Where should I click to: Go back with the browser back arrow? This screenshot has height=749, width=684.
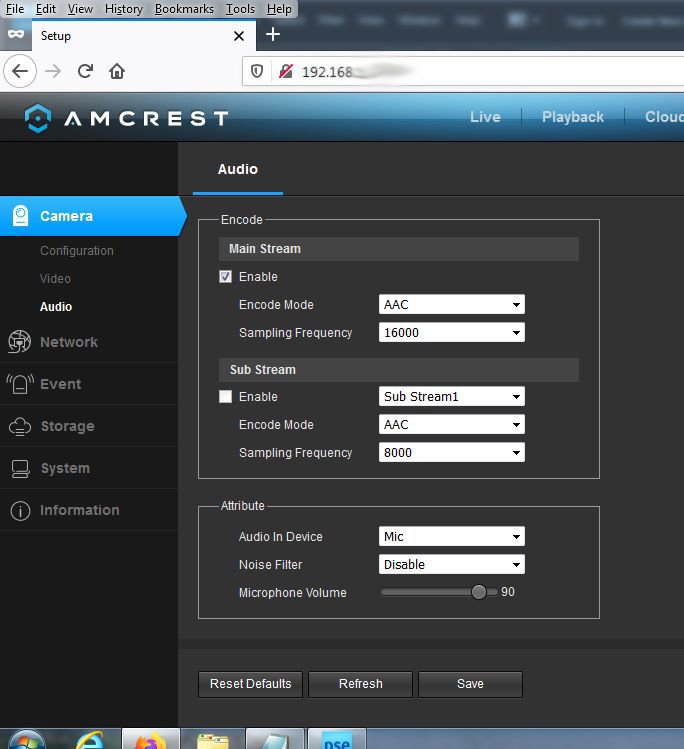tap(20, 71)
